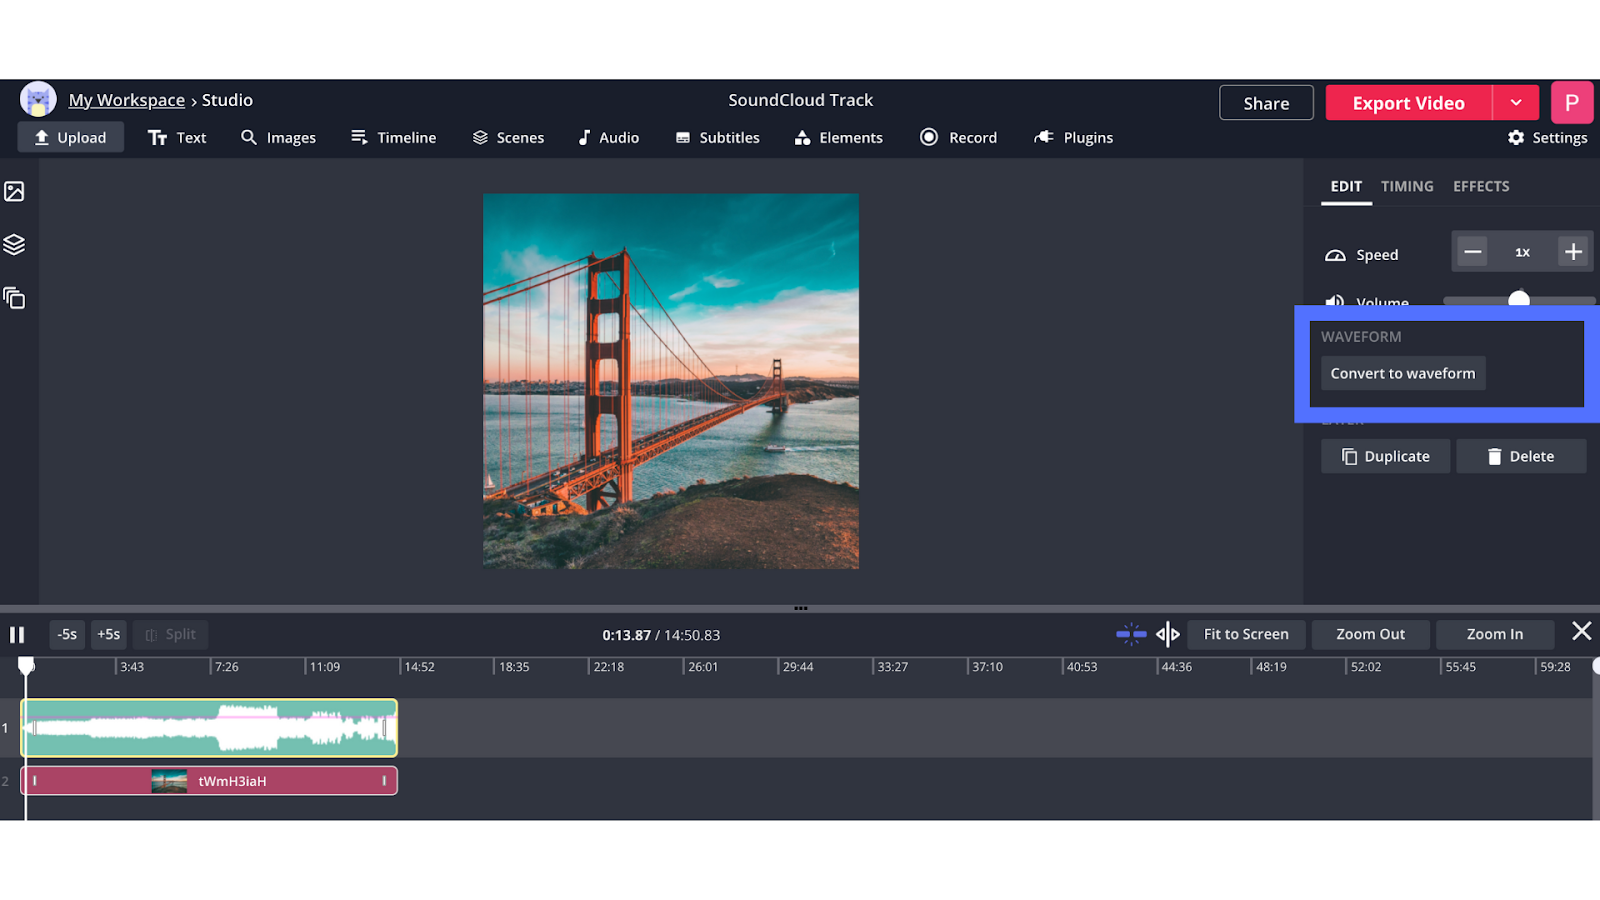The height and width of the screenshot is (900, 1600).
Task: Open the Plugins menu
Action: coord(1073,137)
